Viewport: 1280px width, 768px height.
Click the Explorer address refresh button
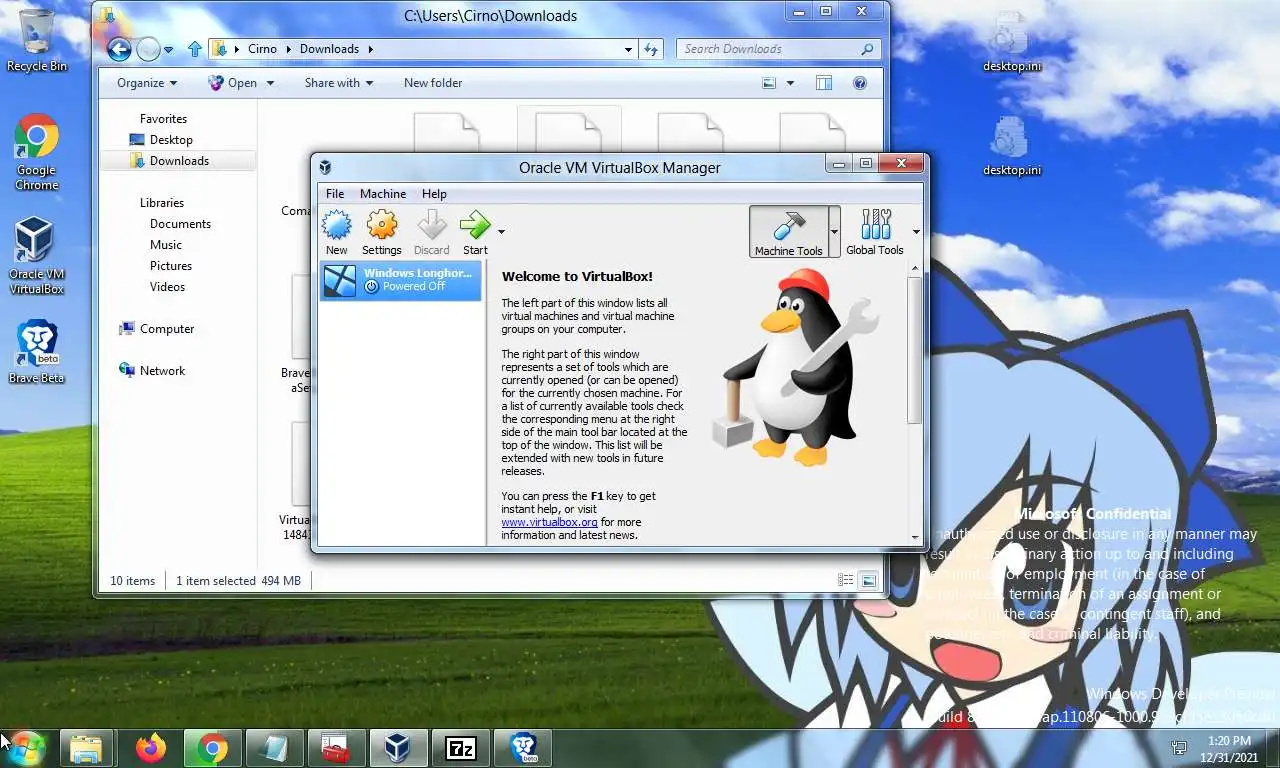point(651,49)
